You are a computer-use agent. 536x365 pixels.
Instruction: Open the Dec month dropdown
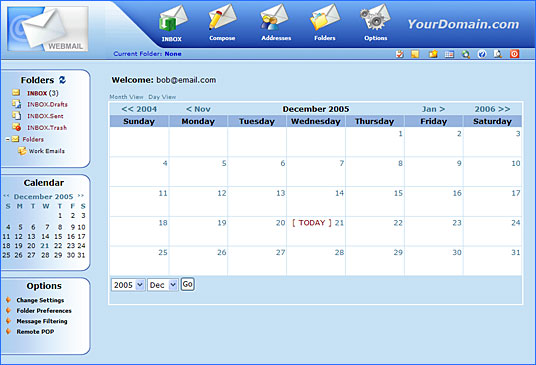163,285
